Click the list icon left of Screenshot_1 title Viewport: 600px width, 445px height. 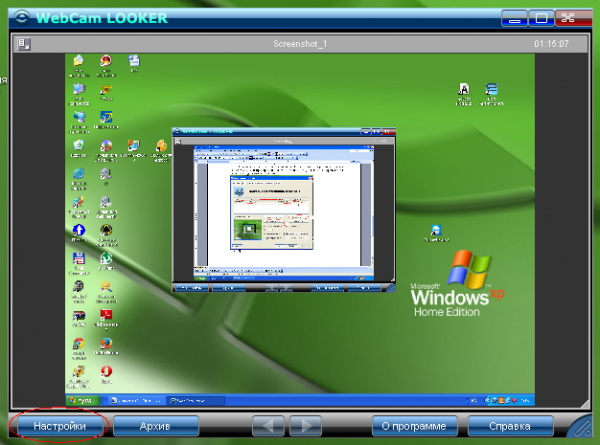[24, 44]
